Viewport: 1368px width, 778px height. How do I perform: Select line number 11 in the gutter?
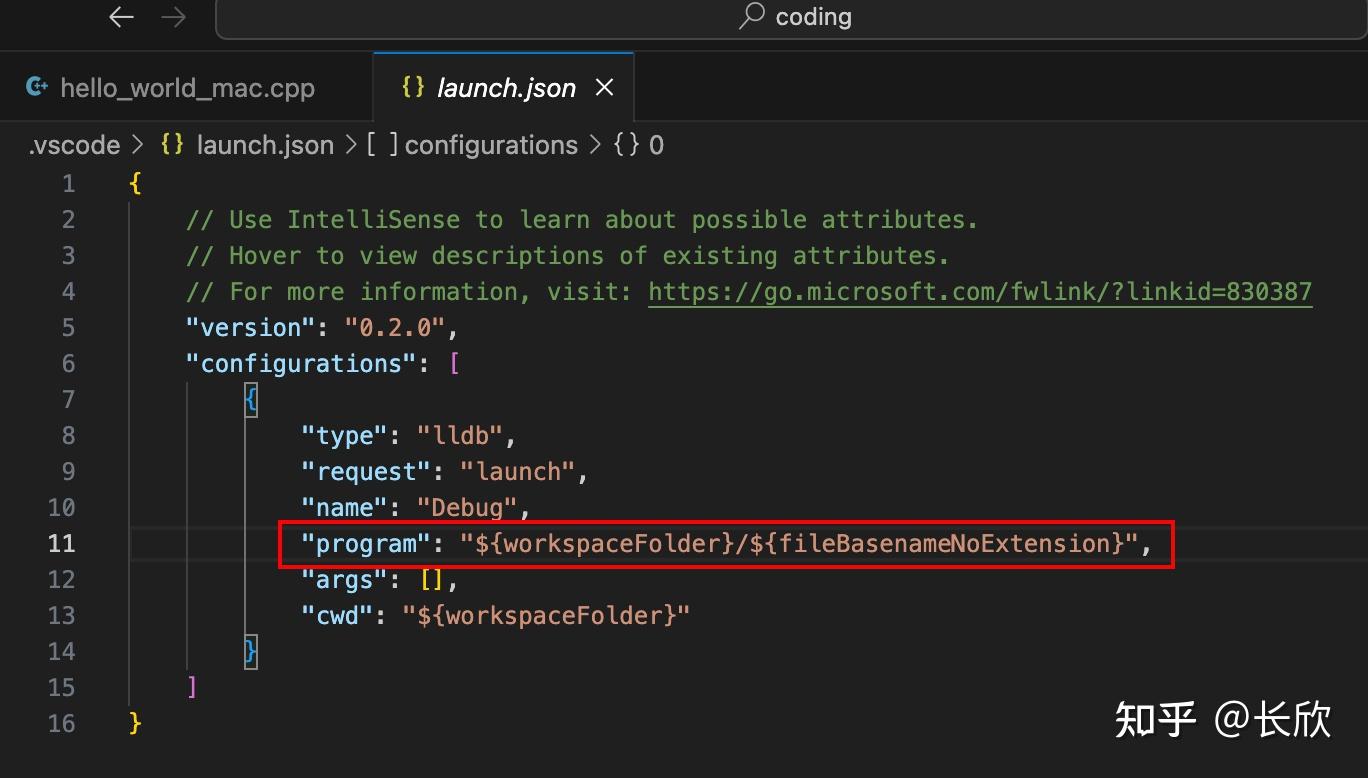pos(61,543)
